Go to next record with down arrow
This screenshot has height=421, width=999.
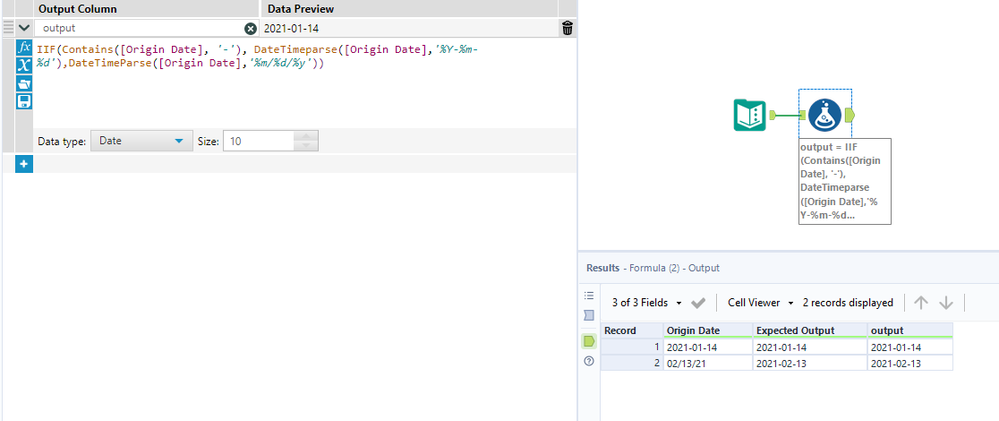[x=946, y=303]
